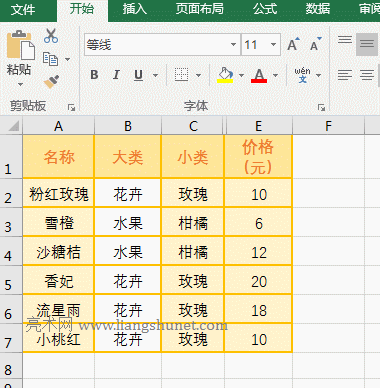Apply red font color A

(x=259, y=75)
